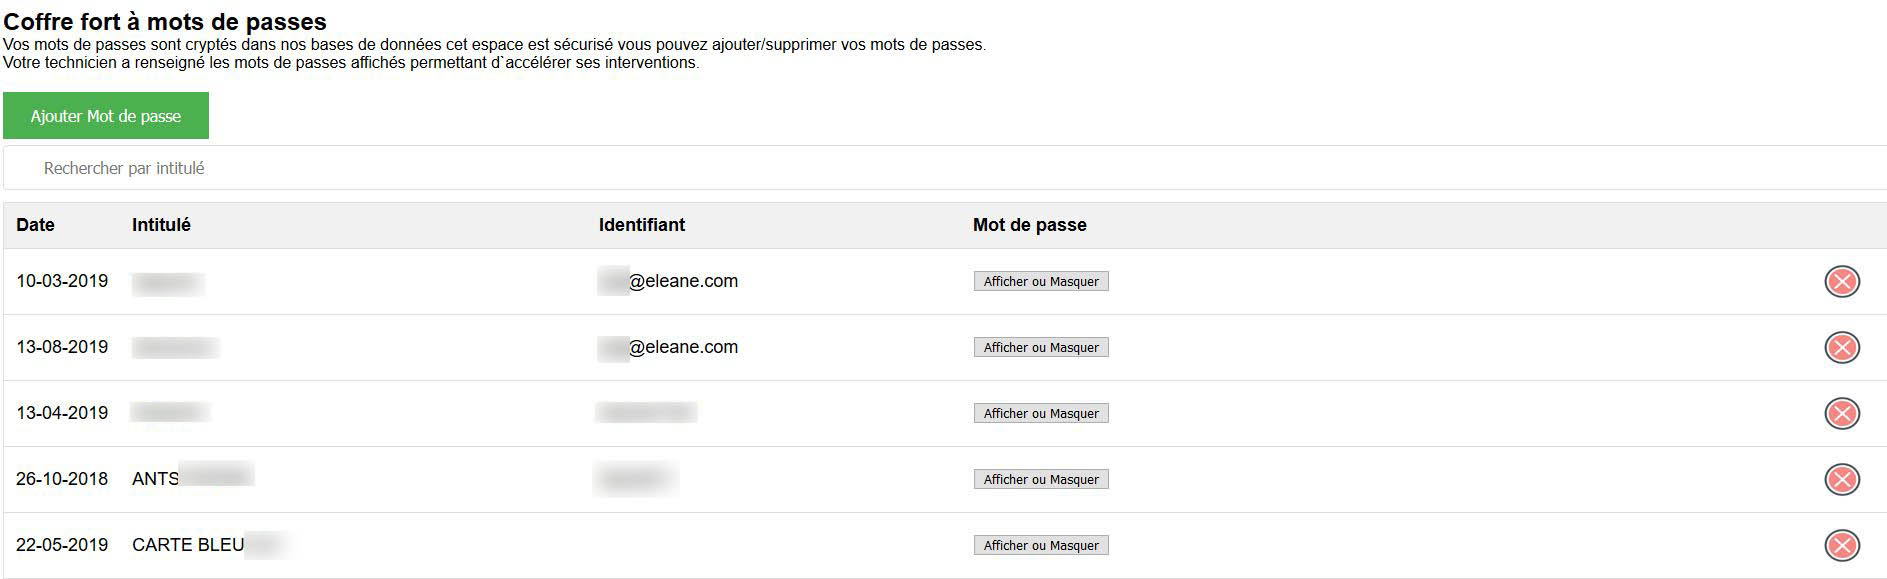Click the Ajouter Mot de passe button
The height and width of the screenshot is (579, 1887).
click(106, 116)
